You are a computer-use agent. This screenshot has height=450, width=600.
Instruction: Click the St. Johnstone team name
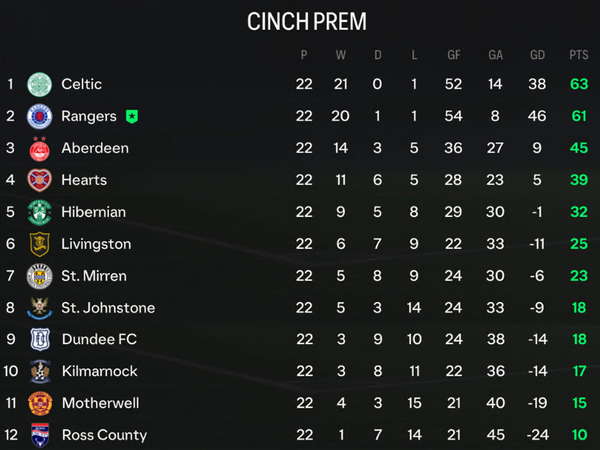108,308
